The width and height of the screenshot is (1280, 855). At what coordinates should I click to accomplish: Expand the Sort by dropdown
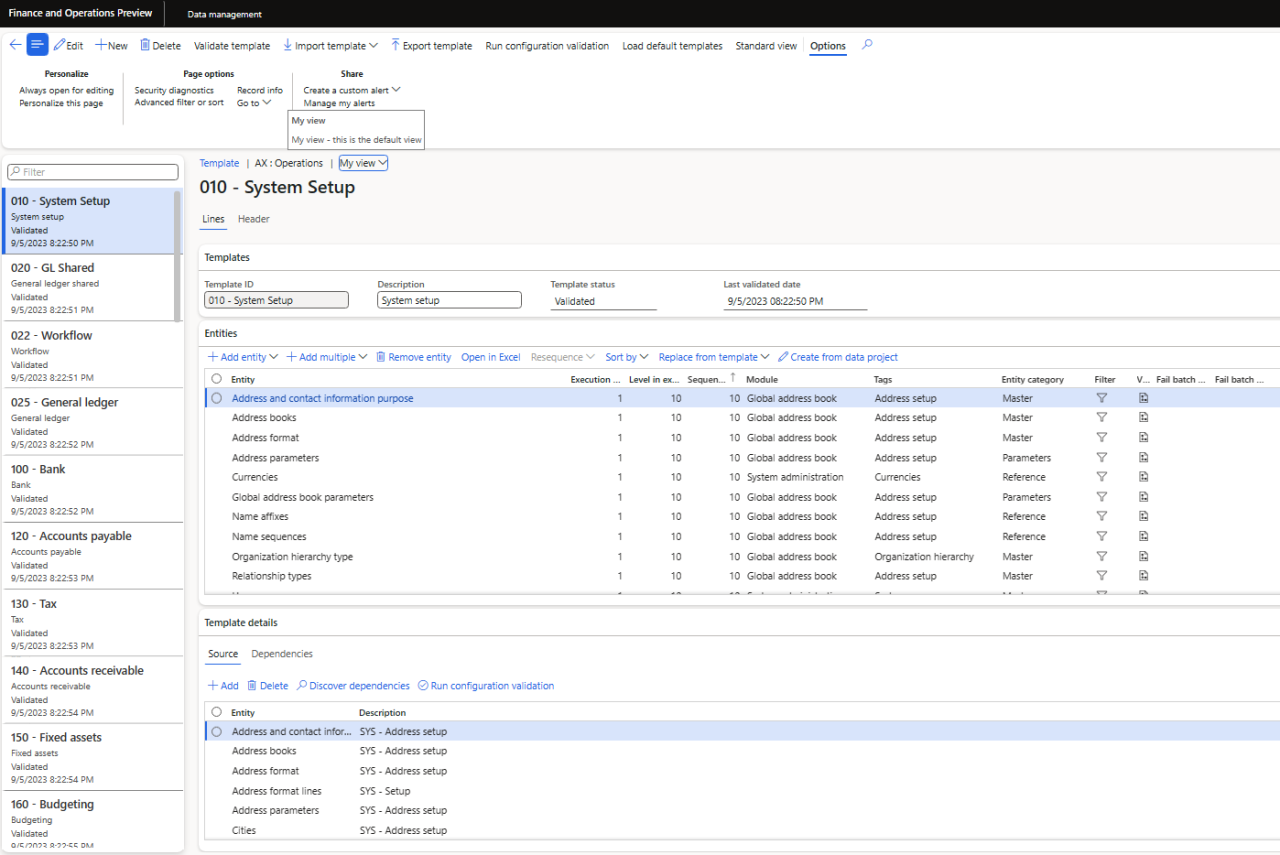click(626, 357)
